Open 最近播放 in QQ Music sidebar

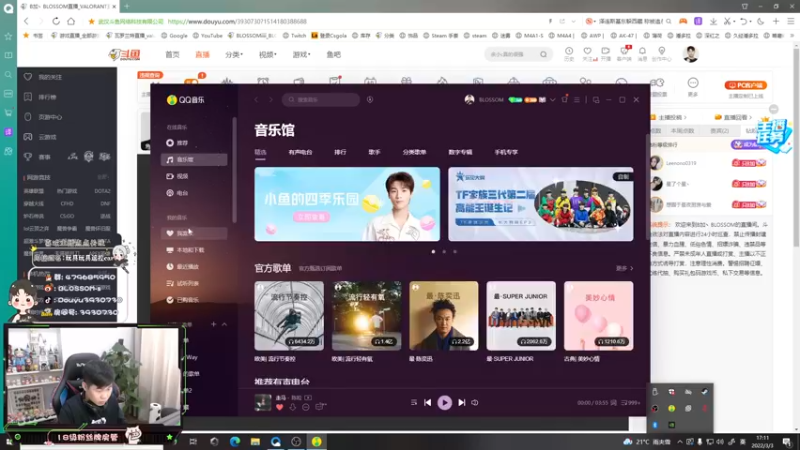pyautogui.click(x=194, y=266)
